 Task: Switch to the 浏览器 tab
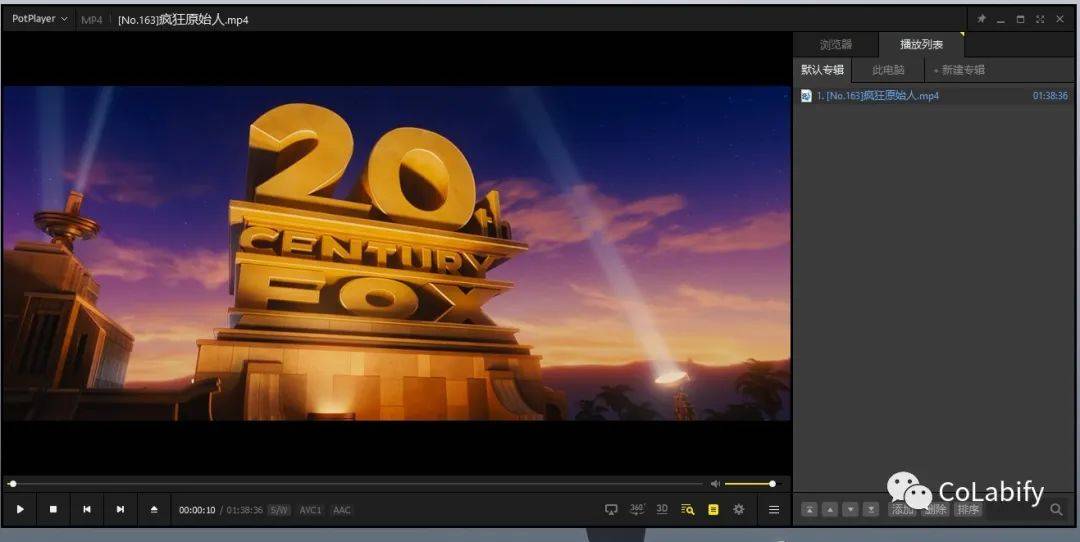pos(835,45)
